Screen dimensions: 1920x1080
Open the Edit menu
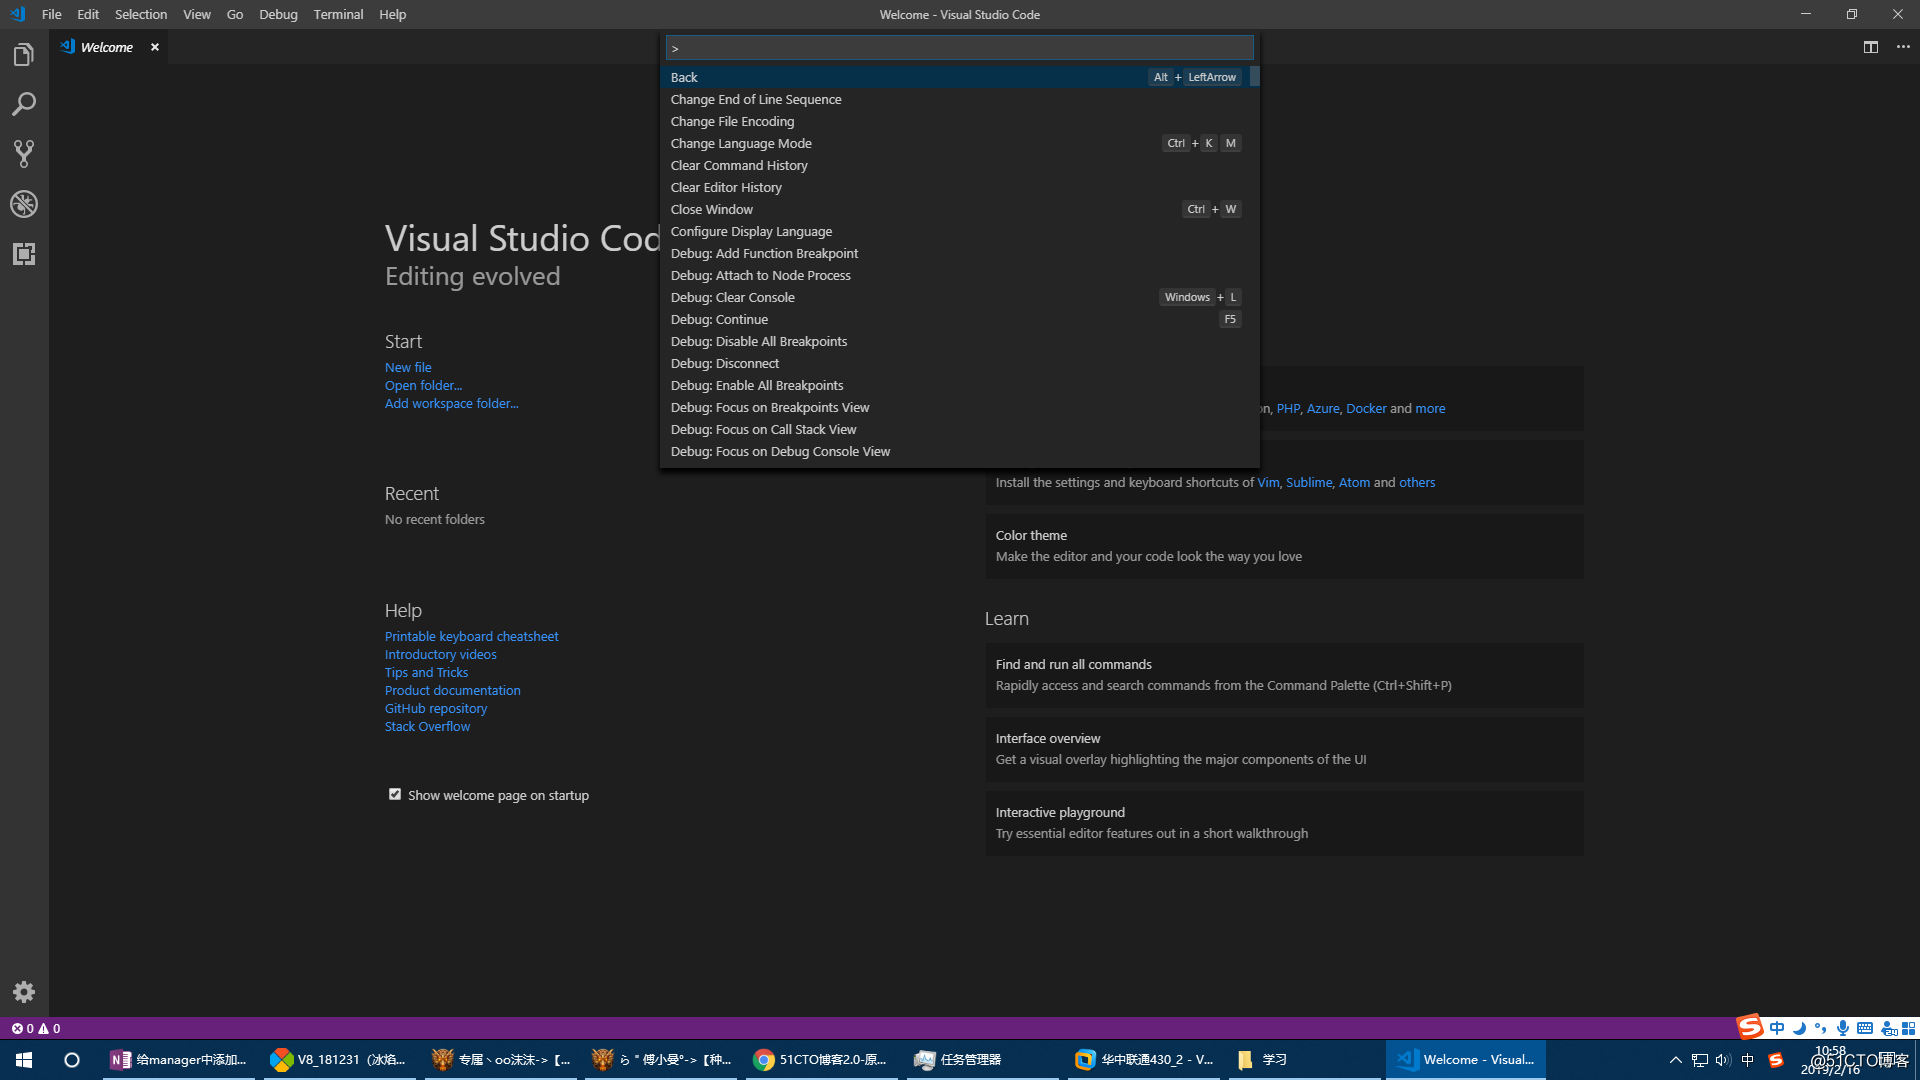[x=88, y=14]
